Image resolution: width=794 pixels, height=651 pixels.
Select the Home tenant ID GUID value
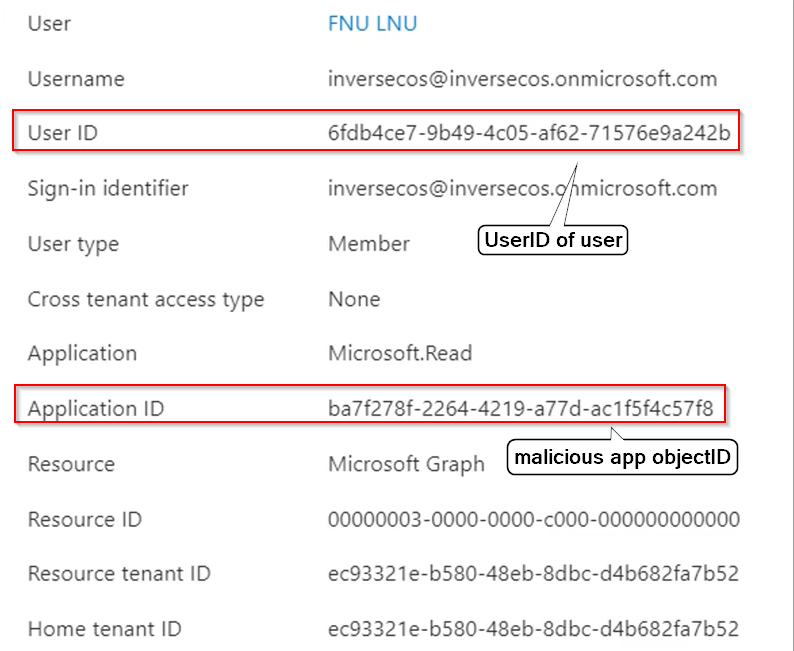(x=533, y=629)
